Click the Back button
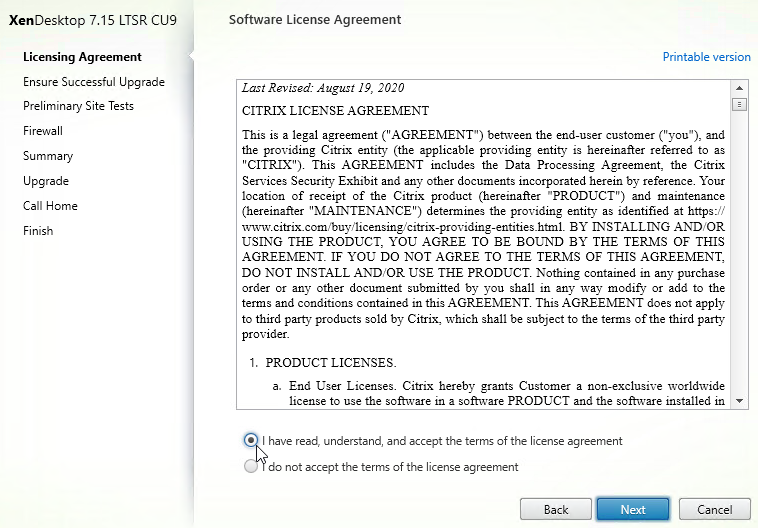Viewport: 758px width, 528px height. (556, 510)
